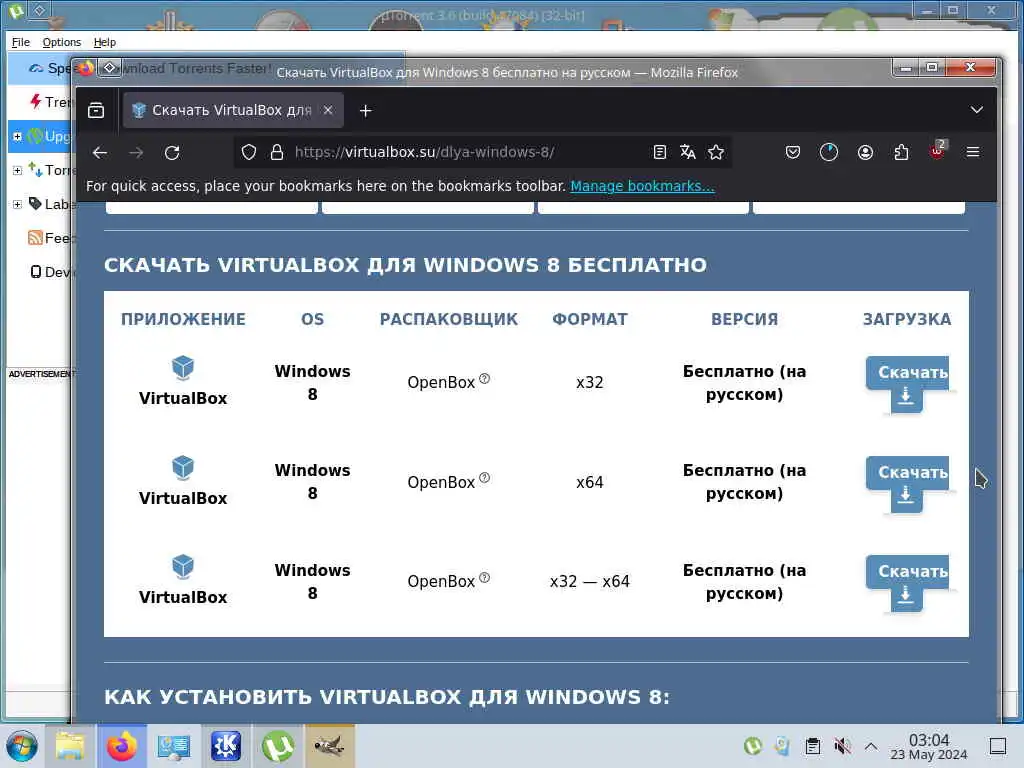Open Extensions puzzle icon
The width and height of the screenshot is (1024, 768).
coord(901,152)
